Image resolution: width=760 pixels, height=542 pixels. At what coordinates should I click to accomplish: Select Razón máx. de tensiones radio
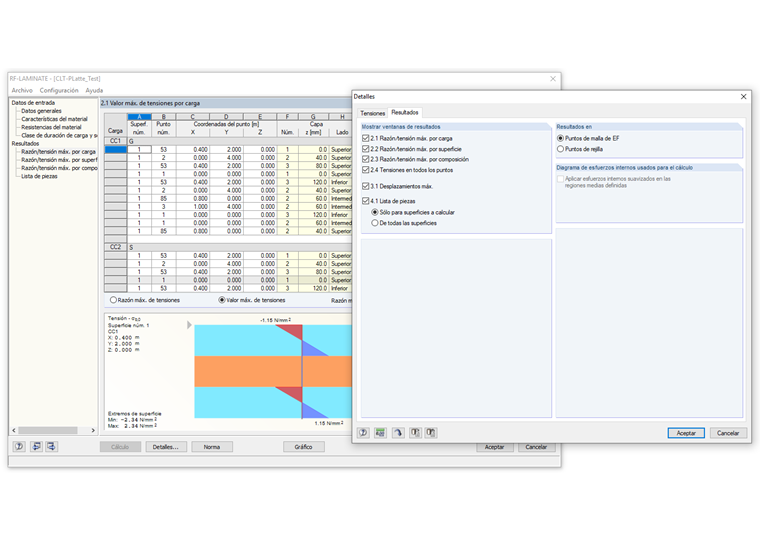tap(113, 300)
